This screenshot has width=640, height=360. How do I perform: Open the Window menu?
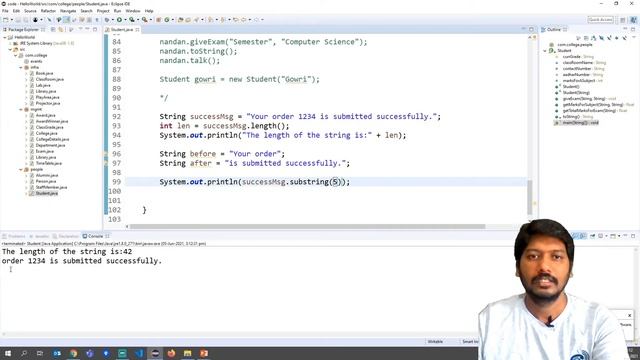pyautogui.click(x=133, y=11)
